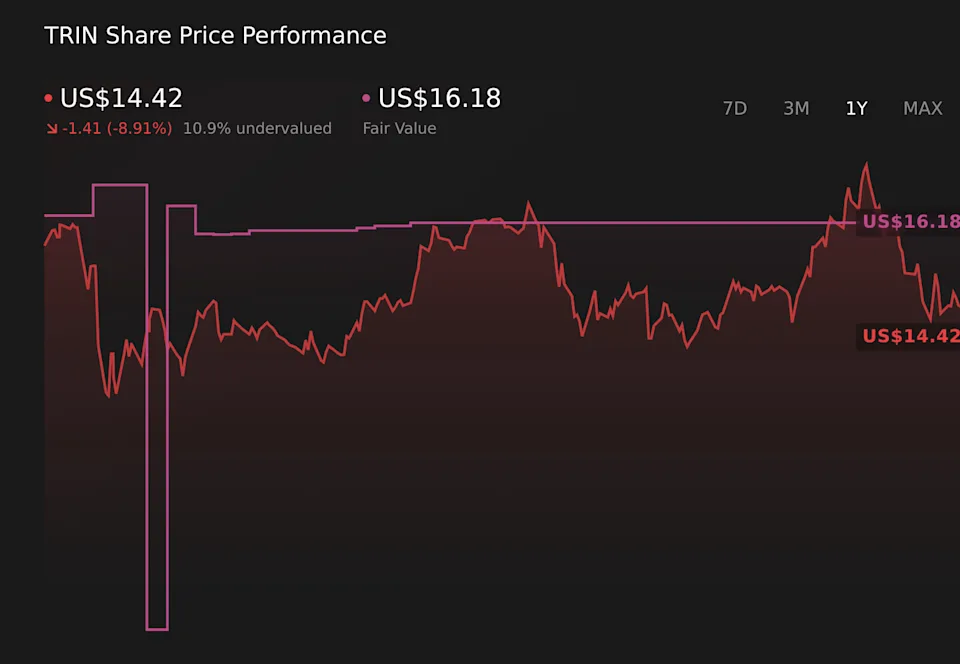960x664 pixels.
Task: Click the pink US$16.18 label on chart
Action: tap(910, 221)
